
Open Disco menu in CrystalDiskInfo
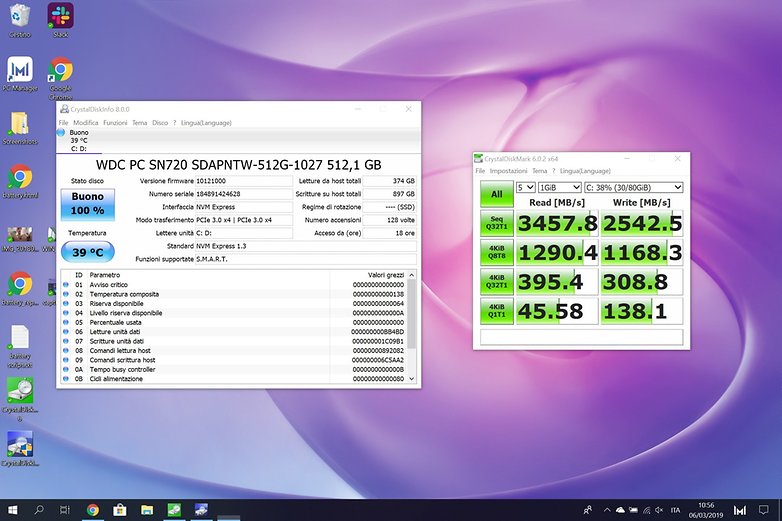point(160,123)
